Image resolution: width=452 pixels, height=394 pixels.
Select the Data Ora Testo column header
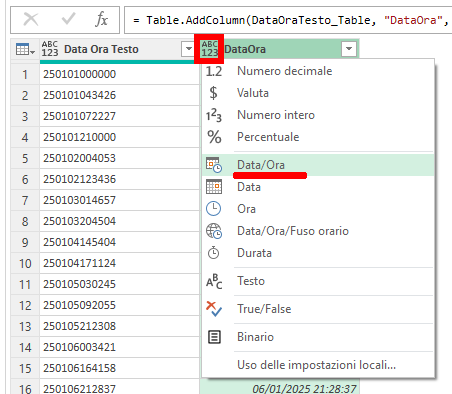101,49
